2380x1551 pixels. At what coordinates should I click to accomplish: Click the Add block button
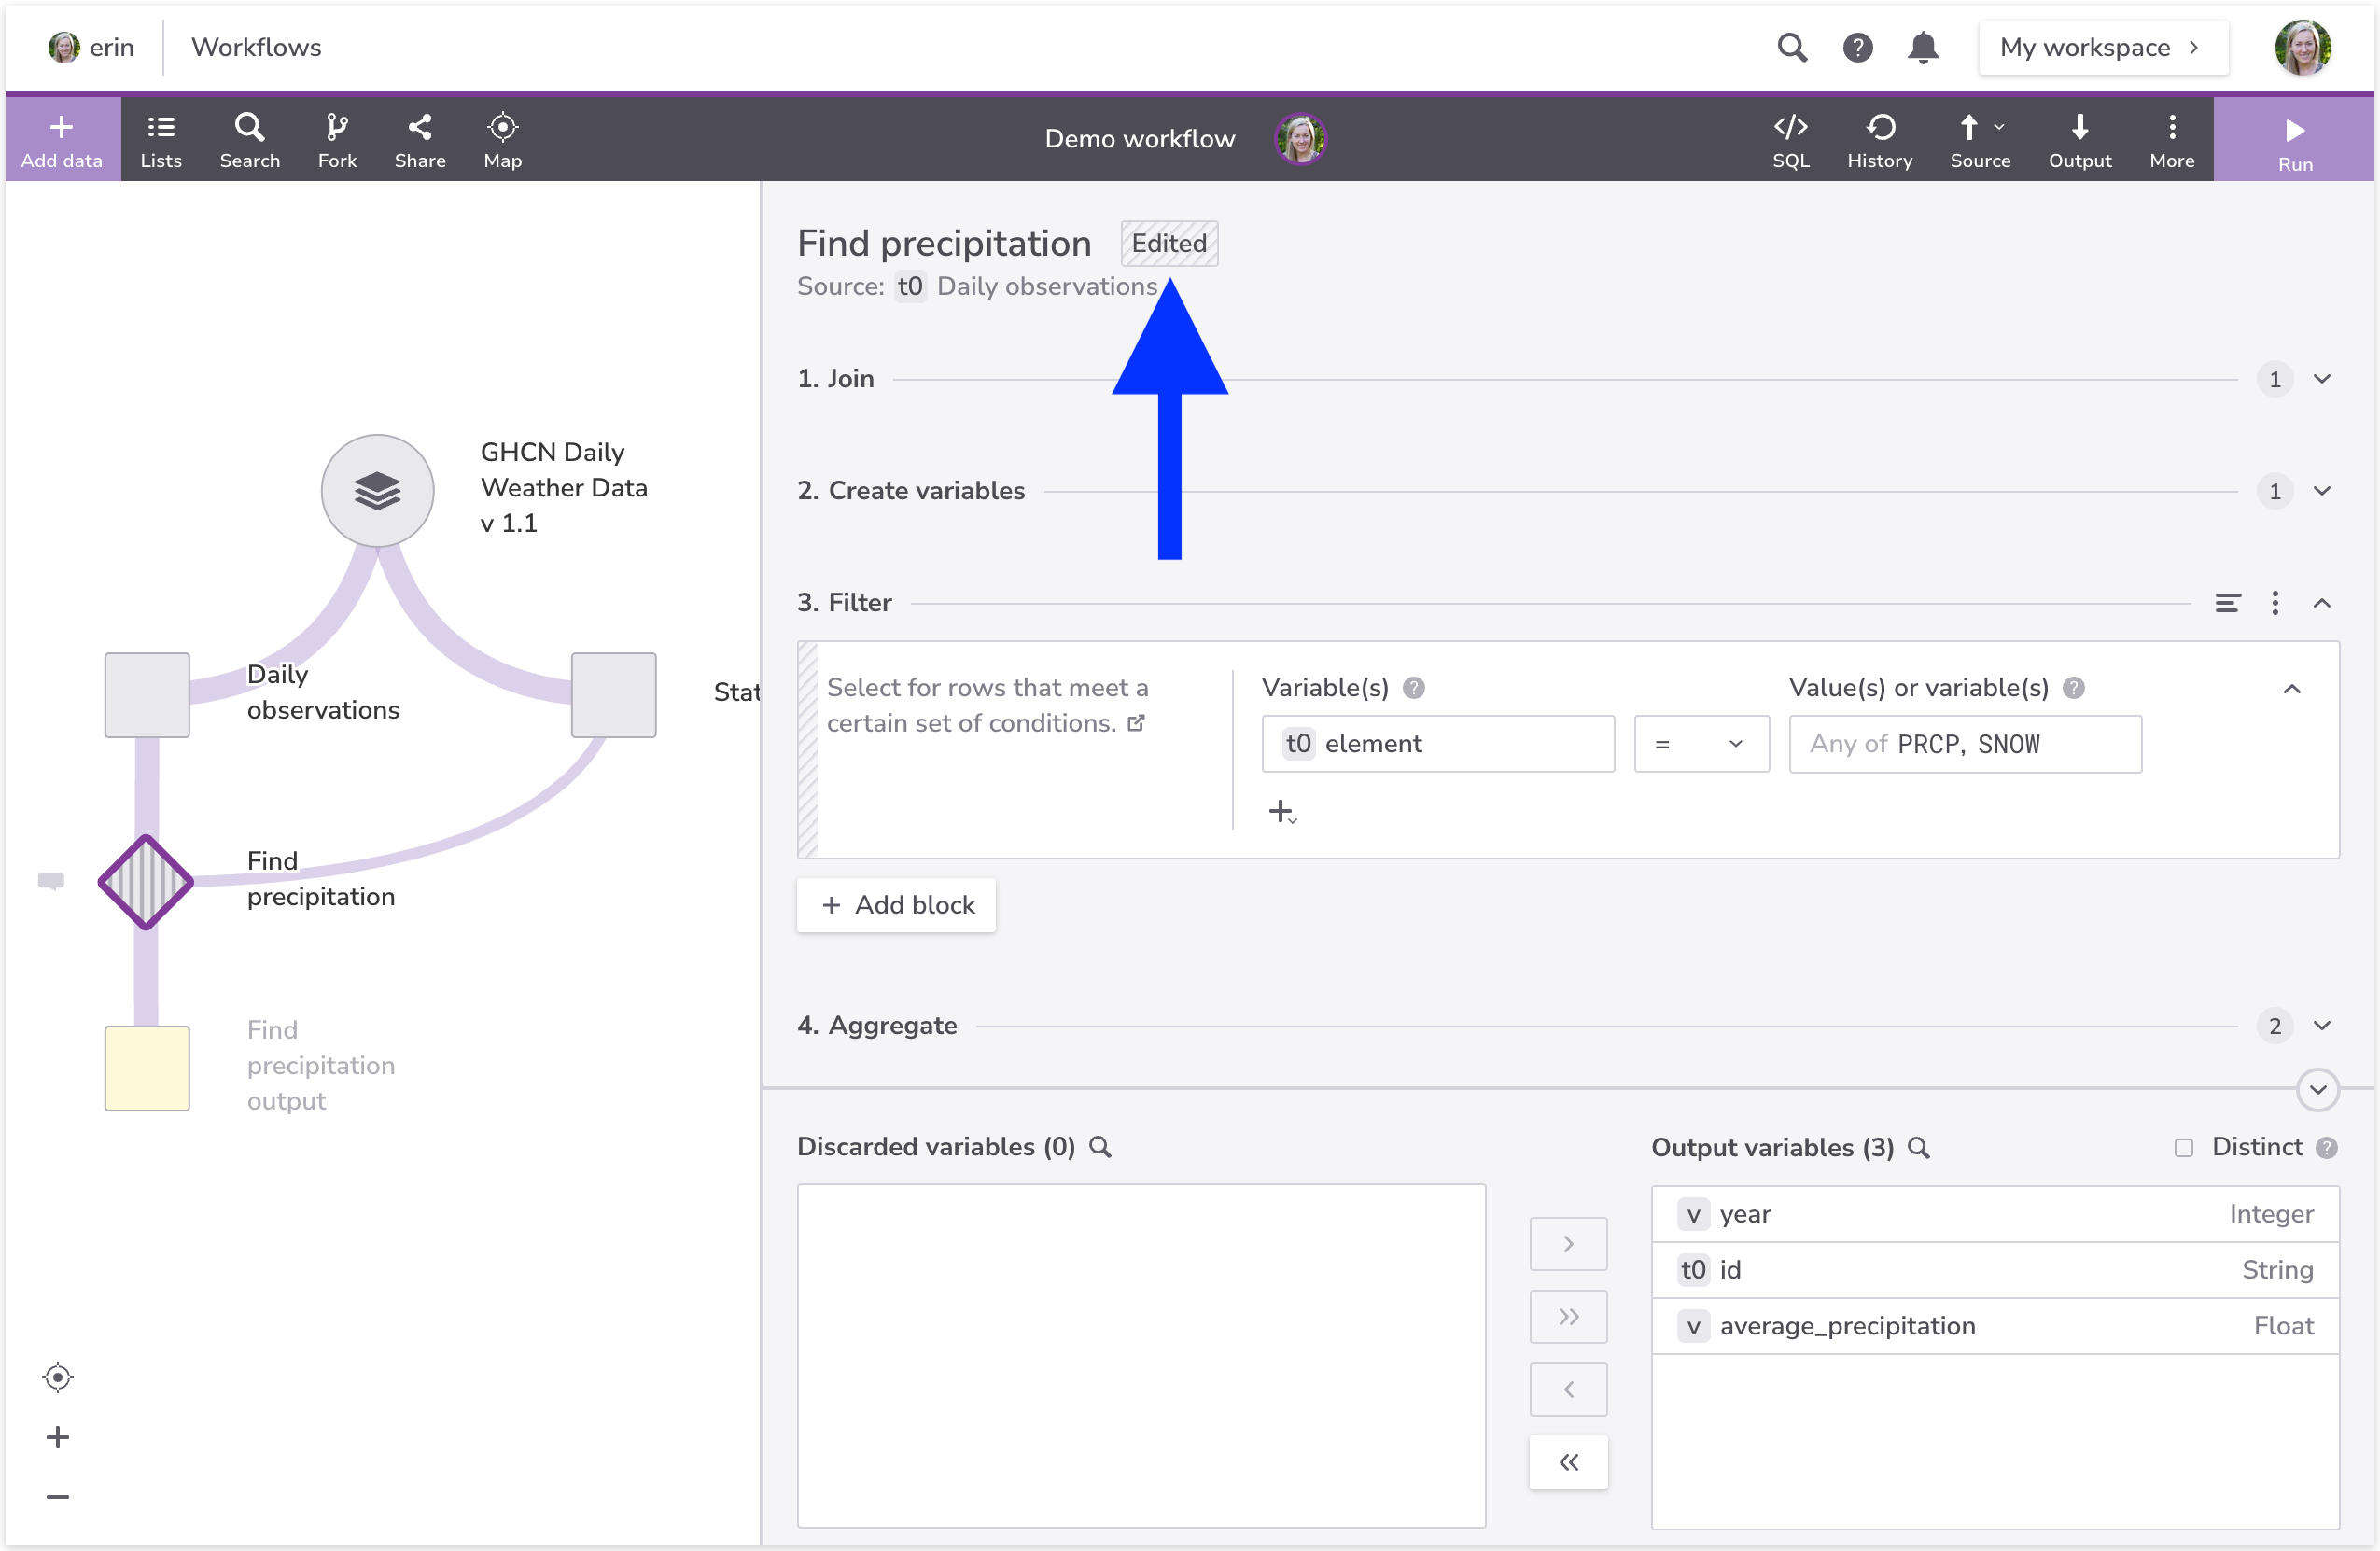pos(896,905)
